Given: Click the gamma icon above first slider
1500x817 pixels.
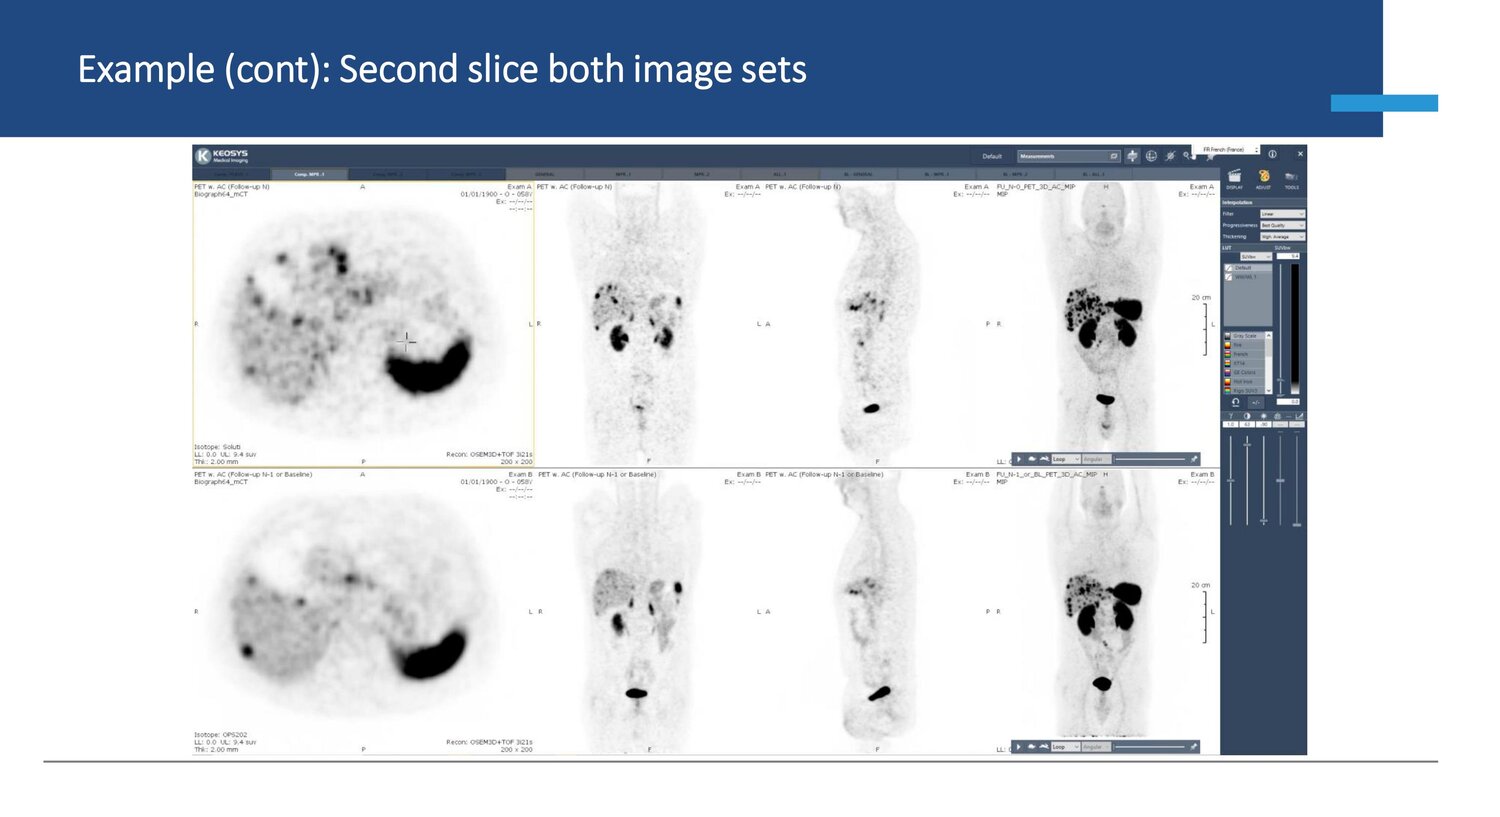Looking at the screenshot, I should click(x=1231, y=416).
